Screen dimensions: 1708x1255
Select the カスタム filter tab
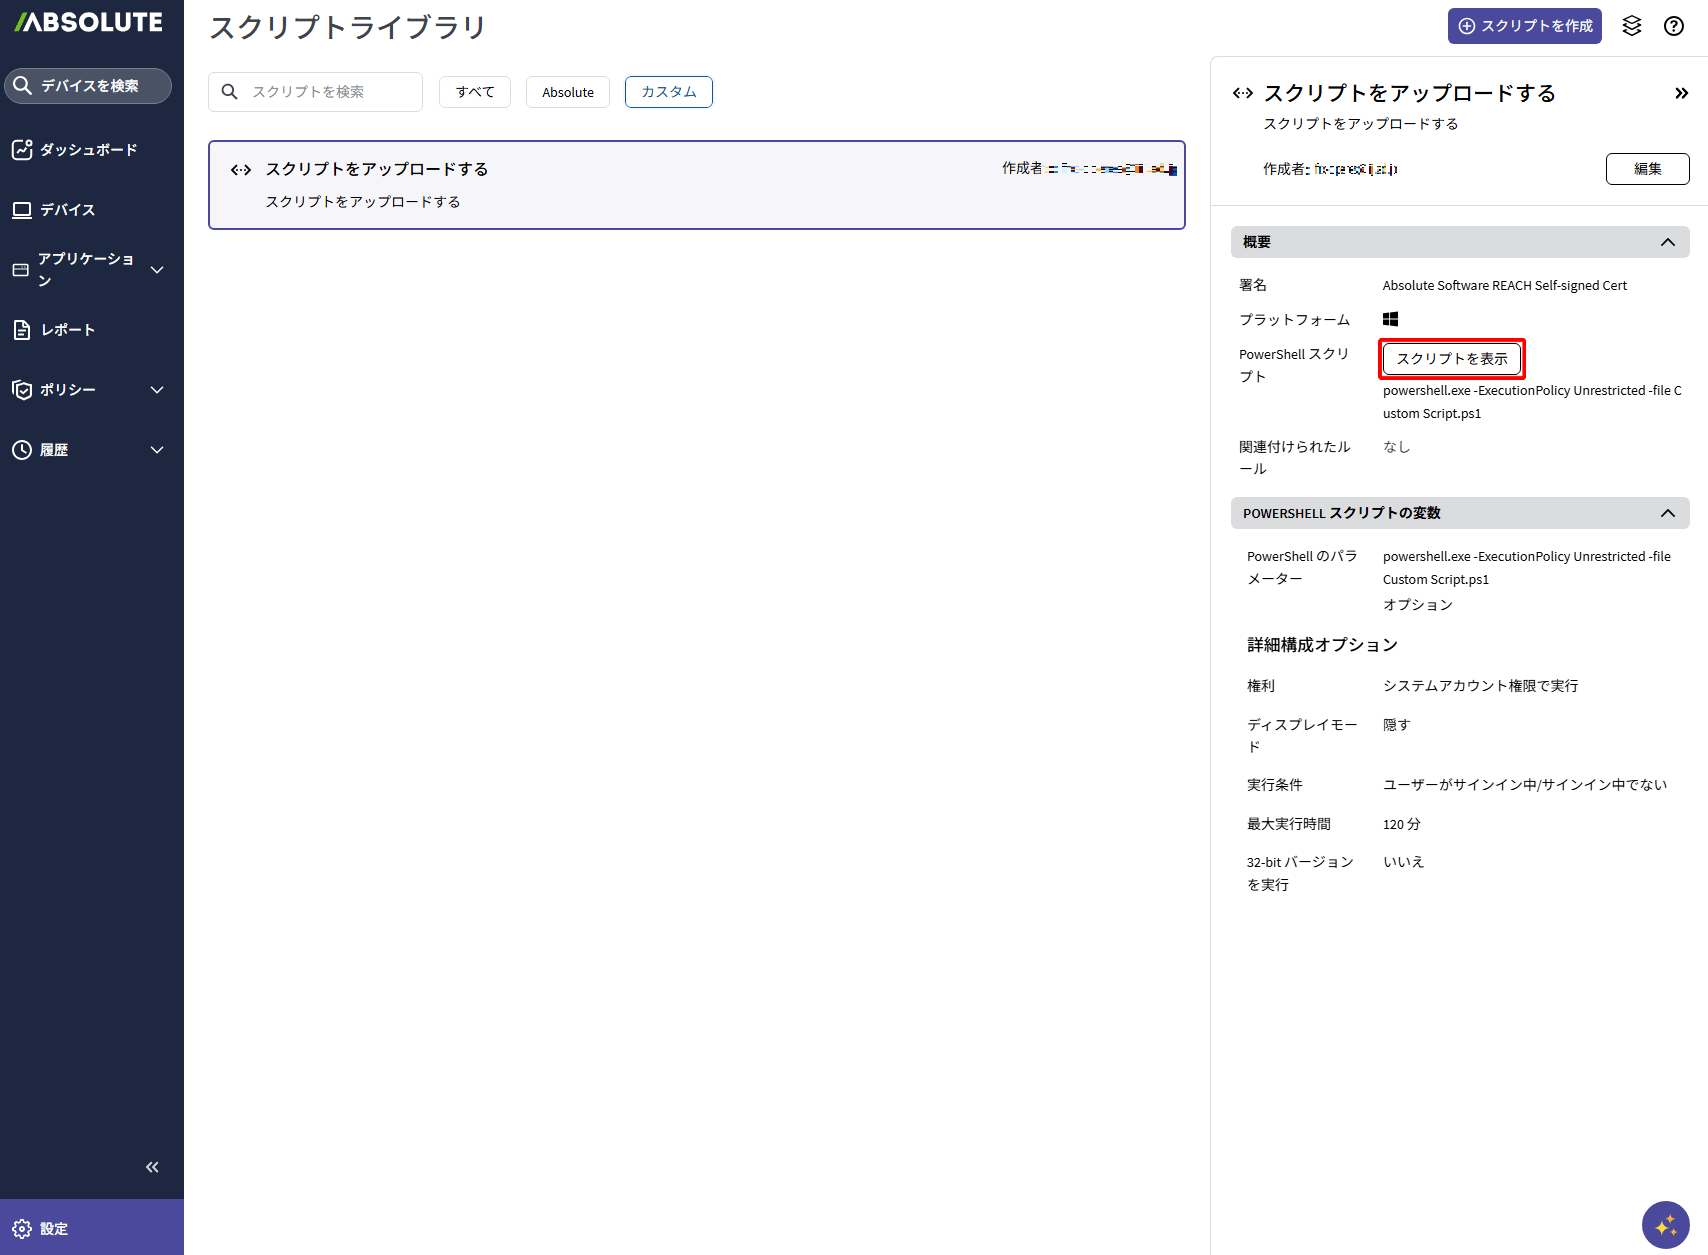point(669,92)
